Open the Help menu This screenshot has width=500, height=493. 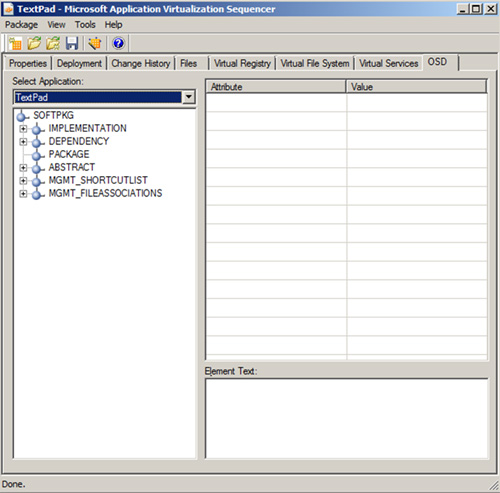click(x=113, y=25)
